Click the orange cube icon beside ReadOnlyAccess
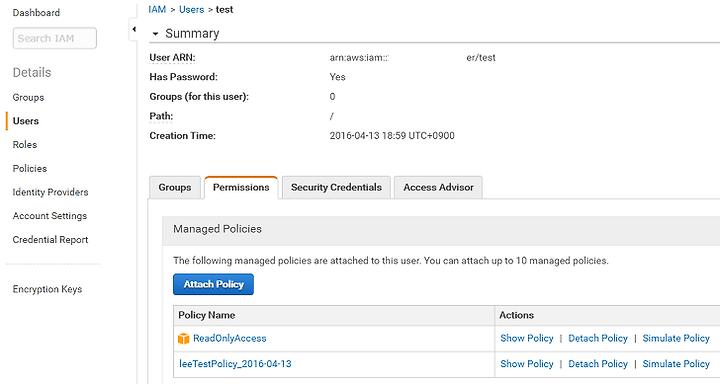Viewport: 720px width, 384px height. [183, 339]
